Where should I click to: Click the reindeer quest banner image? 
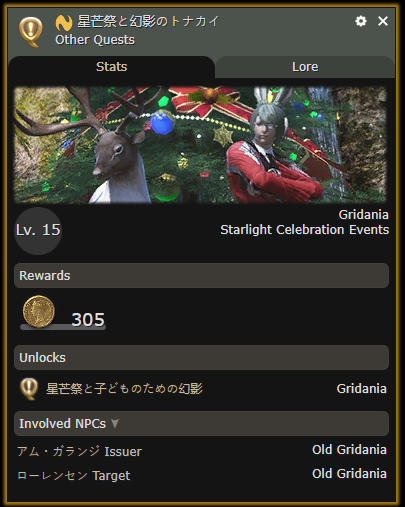click(200, 145)
